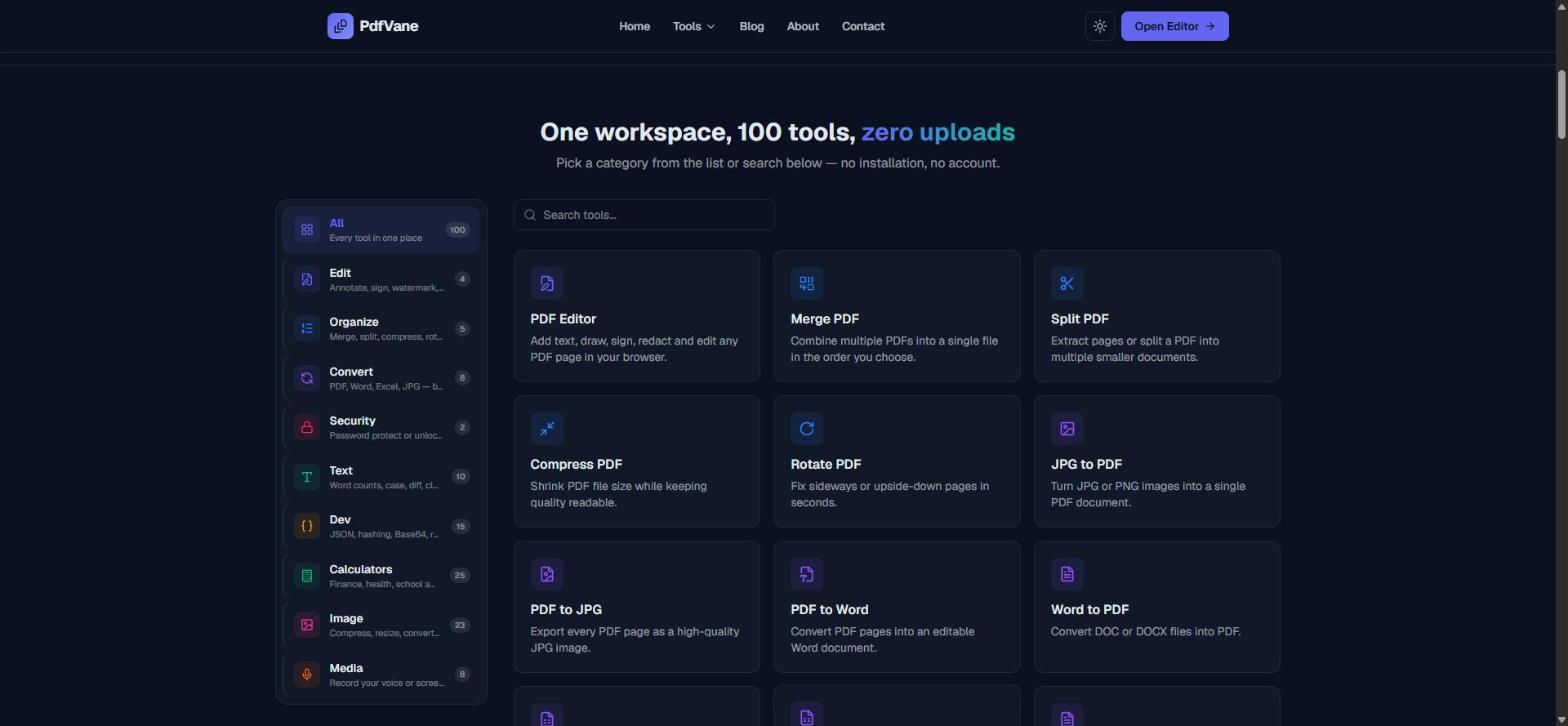
Task: Open the JPG to PDF tool title
Action: click(1086, 464)
